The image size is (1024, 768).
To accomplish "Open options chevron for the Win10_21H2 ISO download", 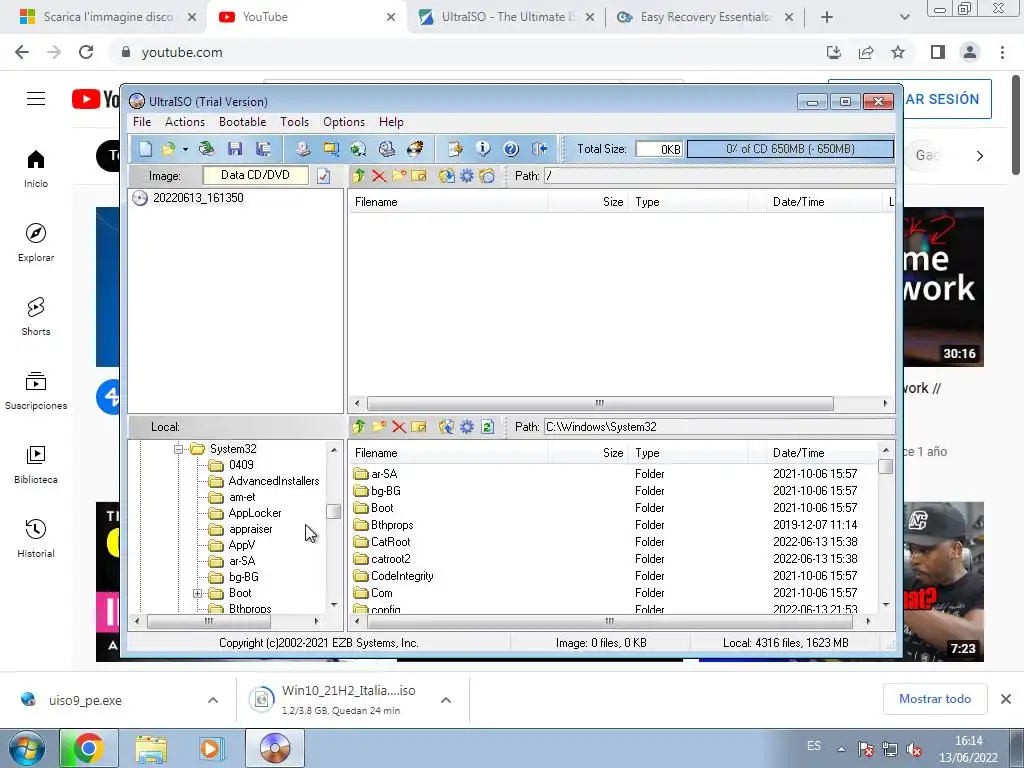I will point(446,700).
